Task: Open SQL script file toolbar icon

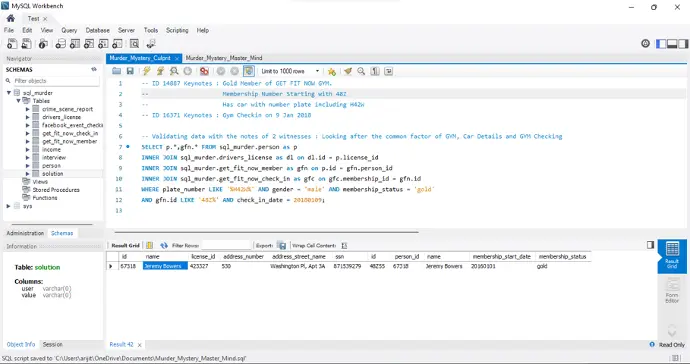Action: coord(26,44)
